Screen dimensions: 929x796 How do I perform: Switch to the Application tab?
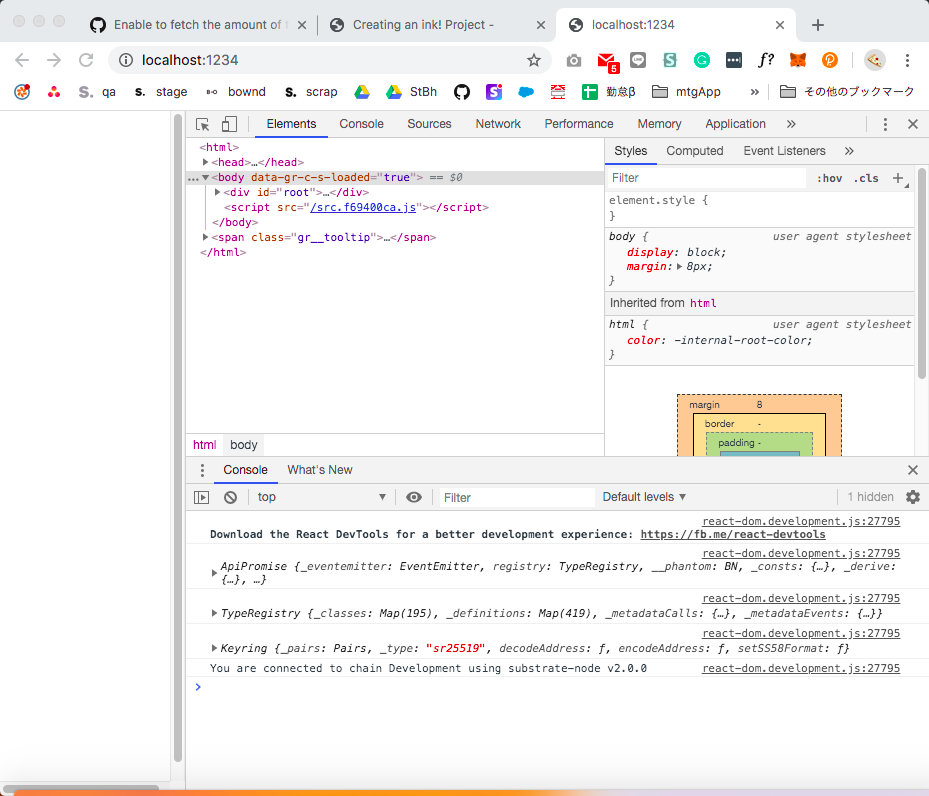[x=735, y=124]
